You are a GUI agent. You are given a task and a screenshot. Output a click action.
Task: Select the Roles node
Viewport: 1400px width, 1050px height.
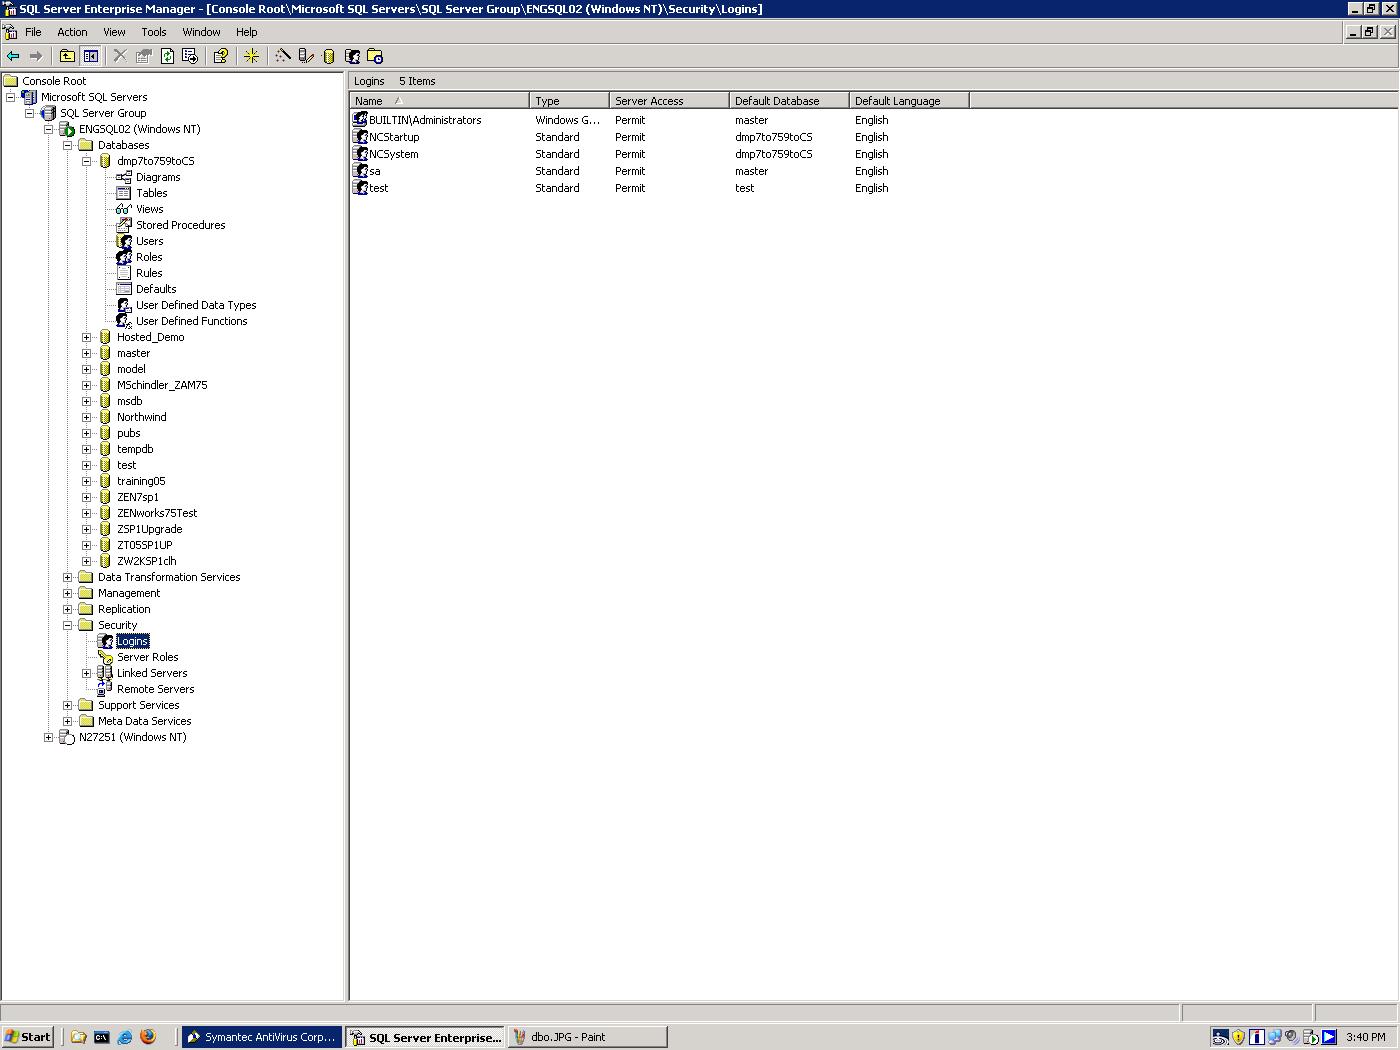point(149,257)
